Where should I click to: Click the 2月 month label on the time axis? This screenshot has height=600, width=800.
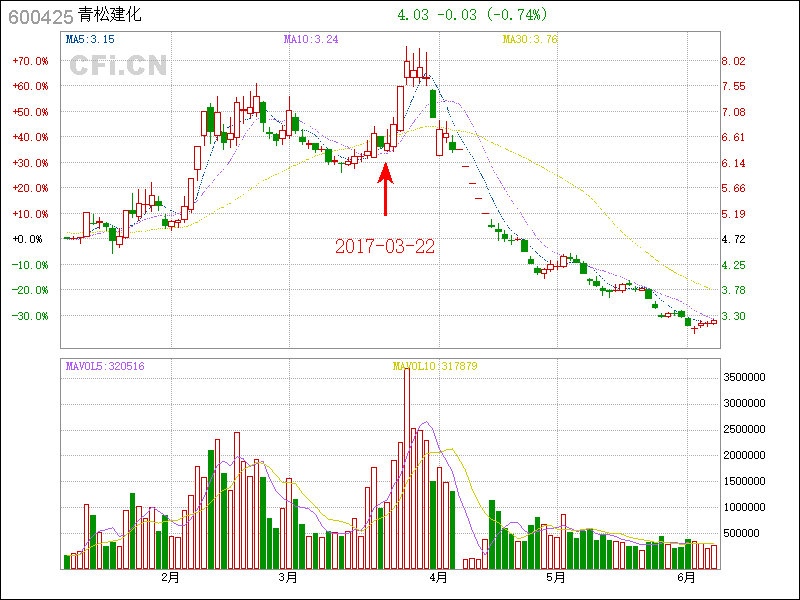click(x=169, y=577)
